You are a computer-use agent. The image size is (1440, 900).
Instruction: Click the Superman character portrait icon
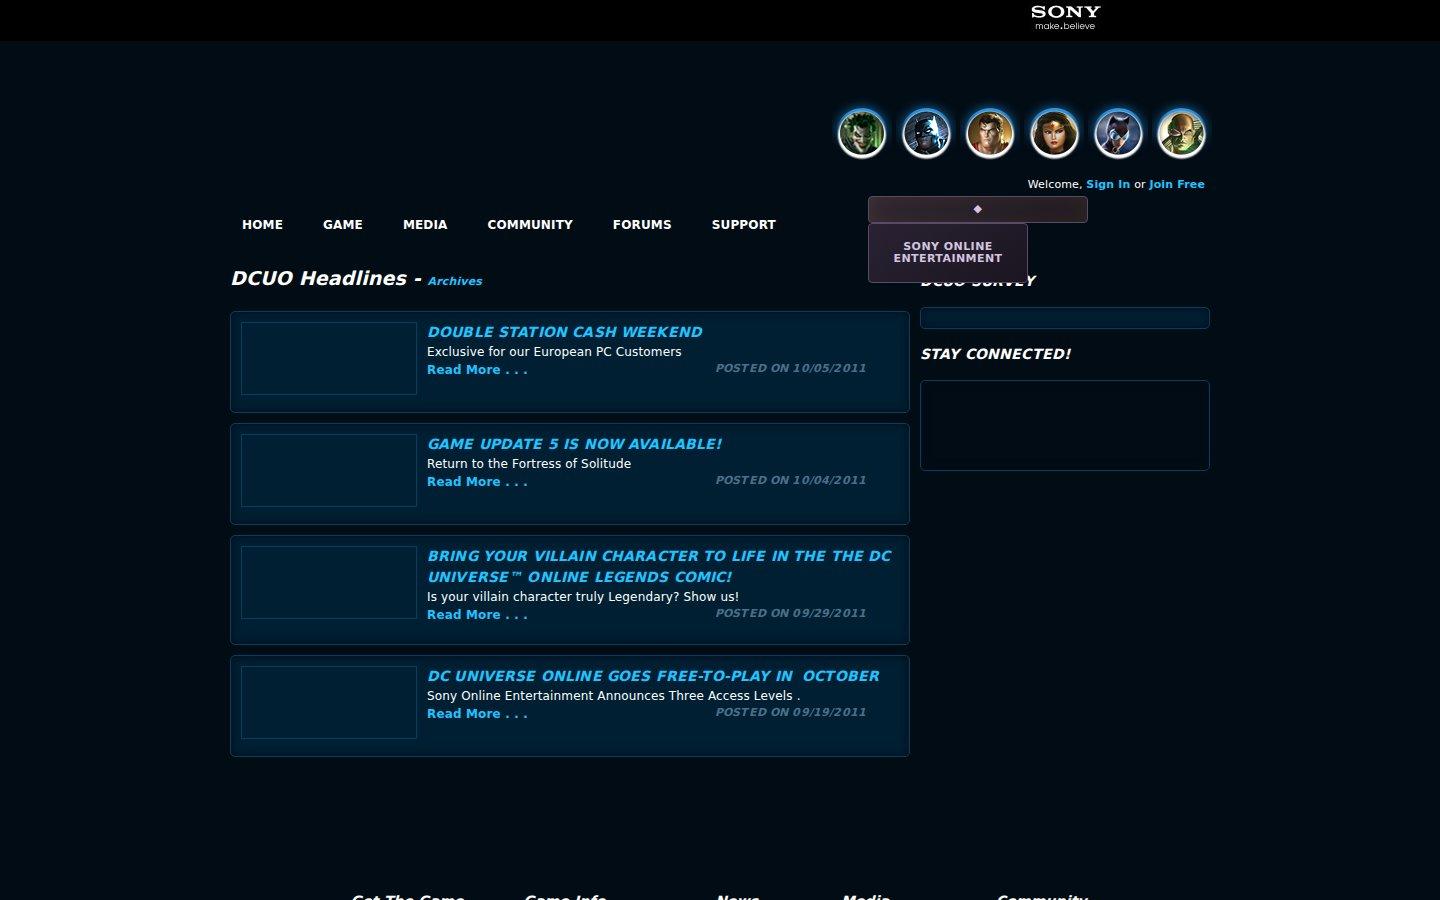[x=990, y=134]
